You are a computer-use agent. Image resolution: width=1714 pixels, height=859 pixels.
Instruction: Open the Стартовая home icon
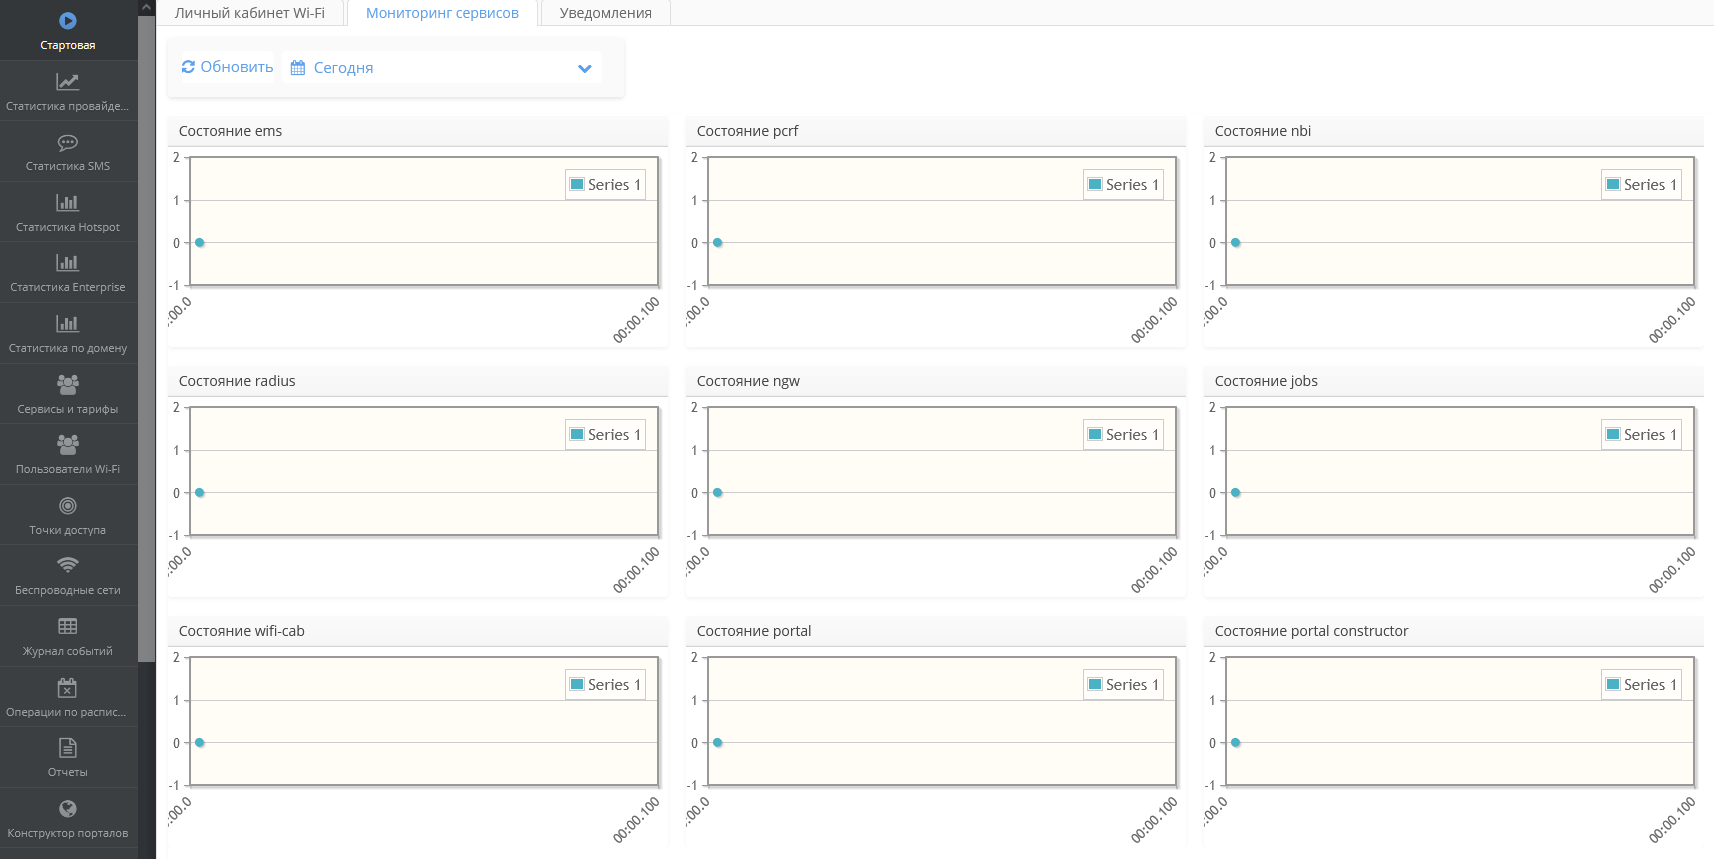coord(68,21)
